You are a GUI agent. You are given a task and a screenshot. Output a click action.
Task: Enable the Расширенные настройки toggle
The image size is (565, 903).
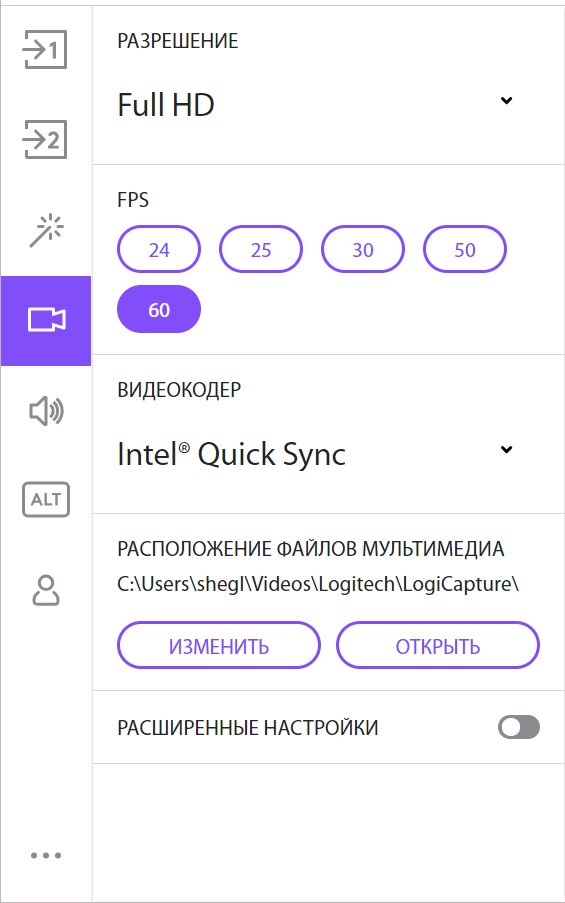(519, 727)
